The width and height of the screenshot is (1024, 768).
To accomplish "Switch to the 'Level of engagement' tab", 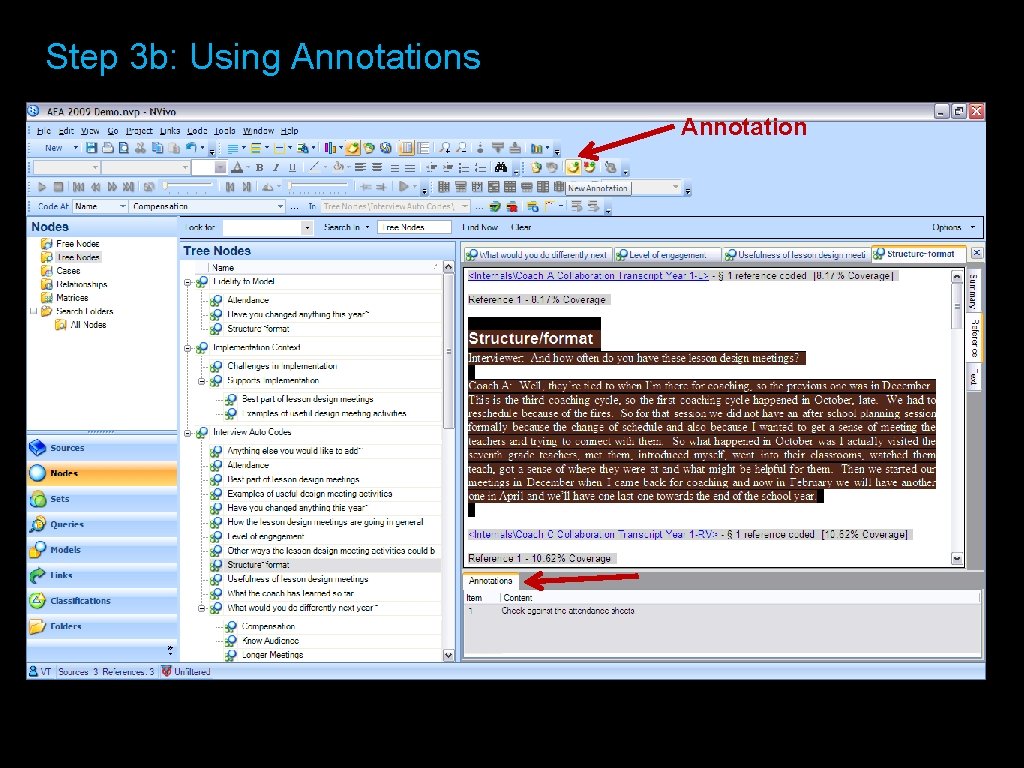I will tap(667, 255).
